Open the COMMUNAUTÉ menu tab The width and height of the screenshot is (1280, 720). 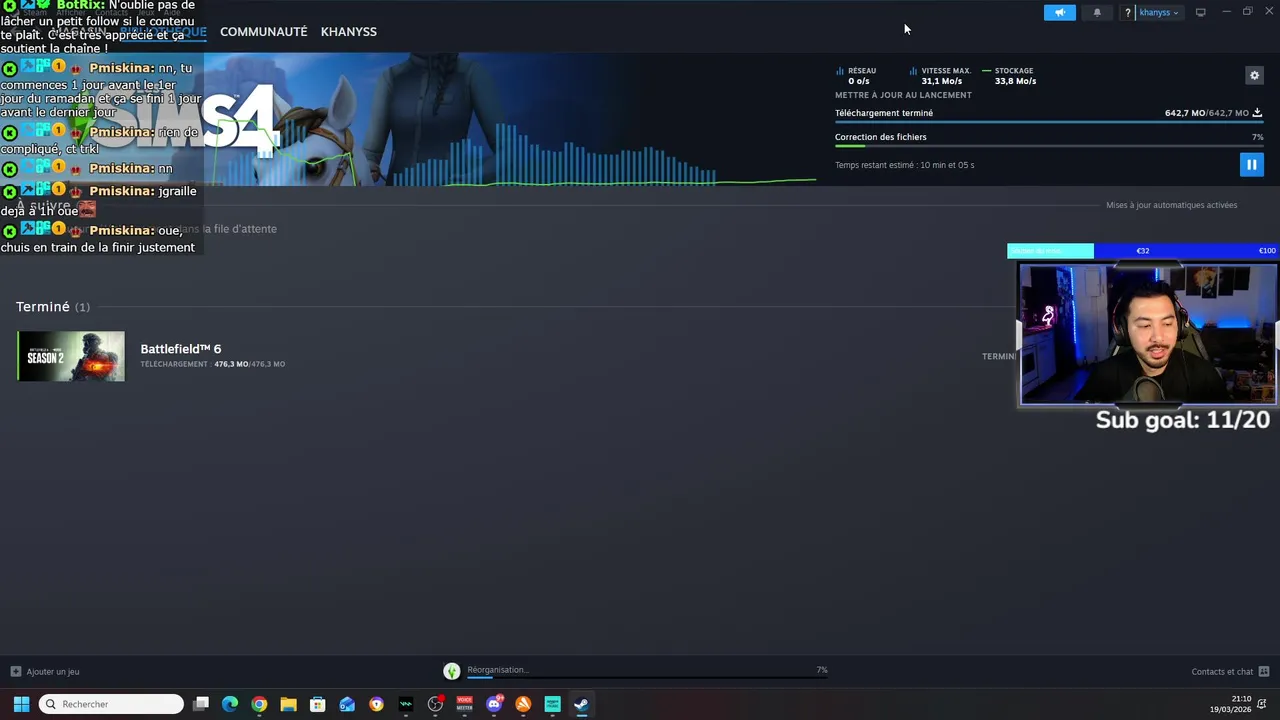click(x=263, y=32)
